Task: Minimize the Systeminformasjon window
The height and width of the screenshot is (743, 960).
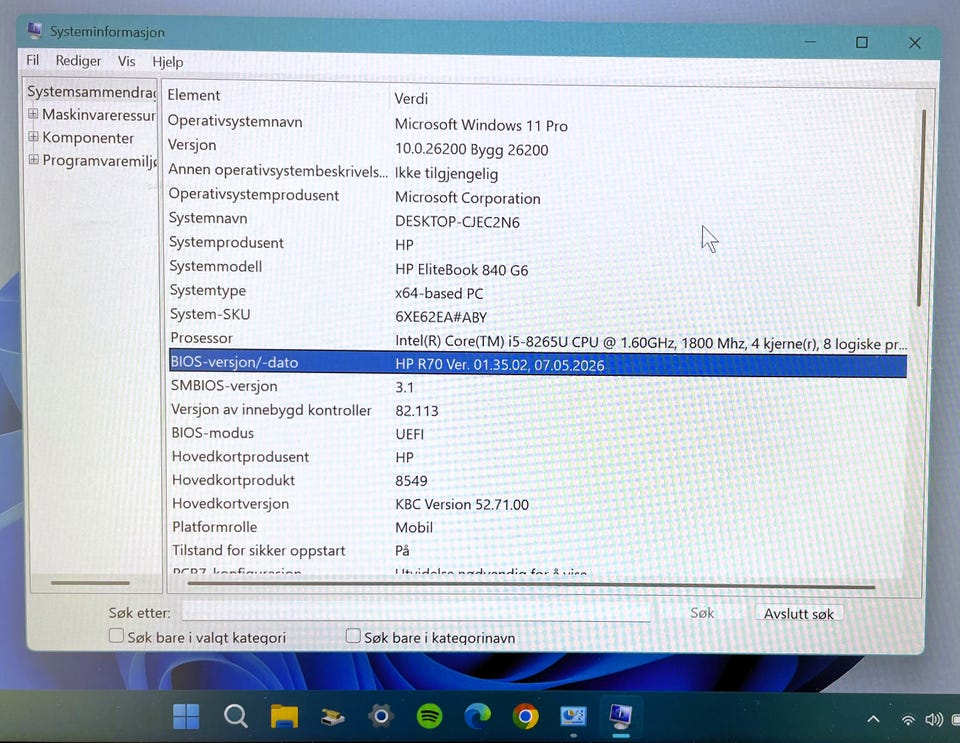Action: click(x=810, y=41)
